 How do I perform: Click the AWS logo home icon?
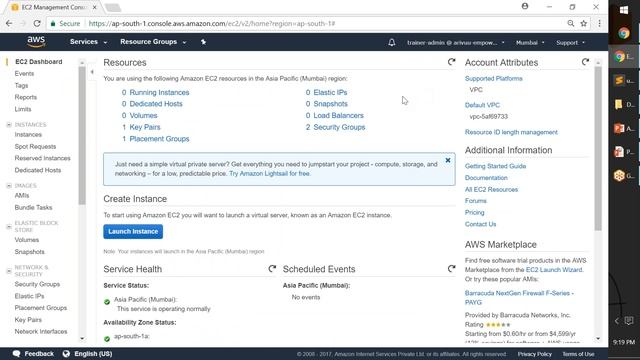point(36,42)
